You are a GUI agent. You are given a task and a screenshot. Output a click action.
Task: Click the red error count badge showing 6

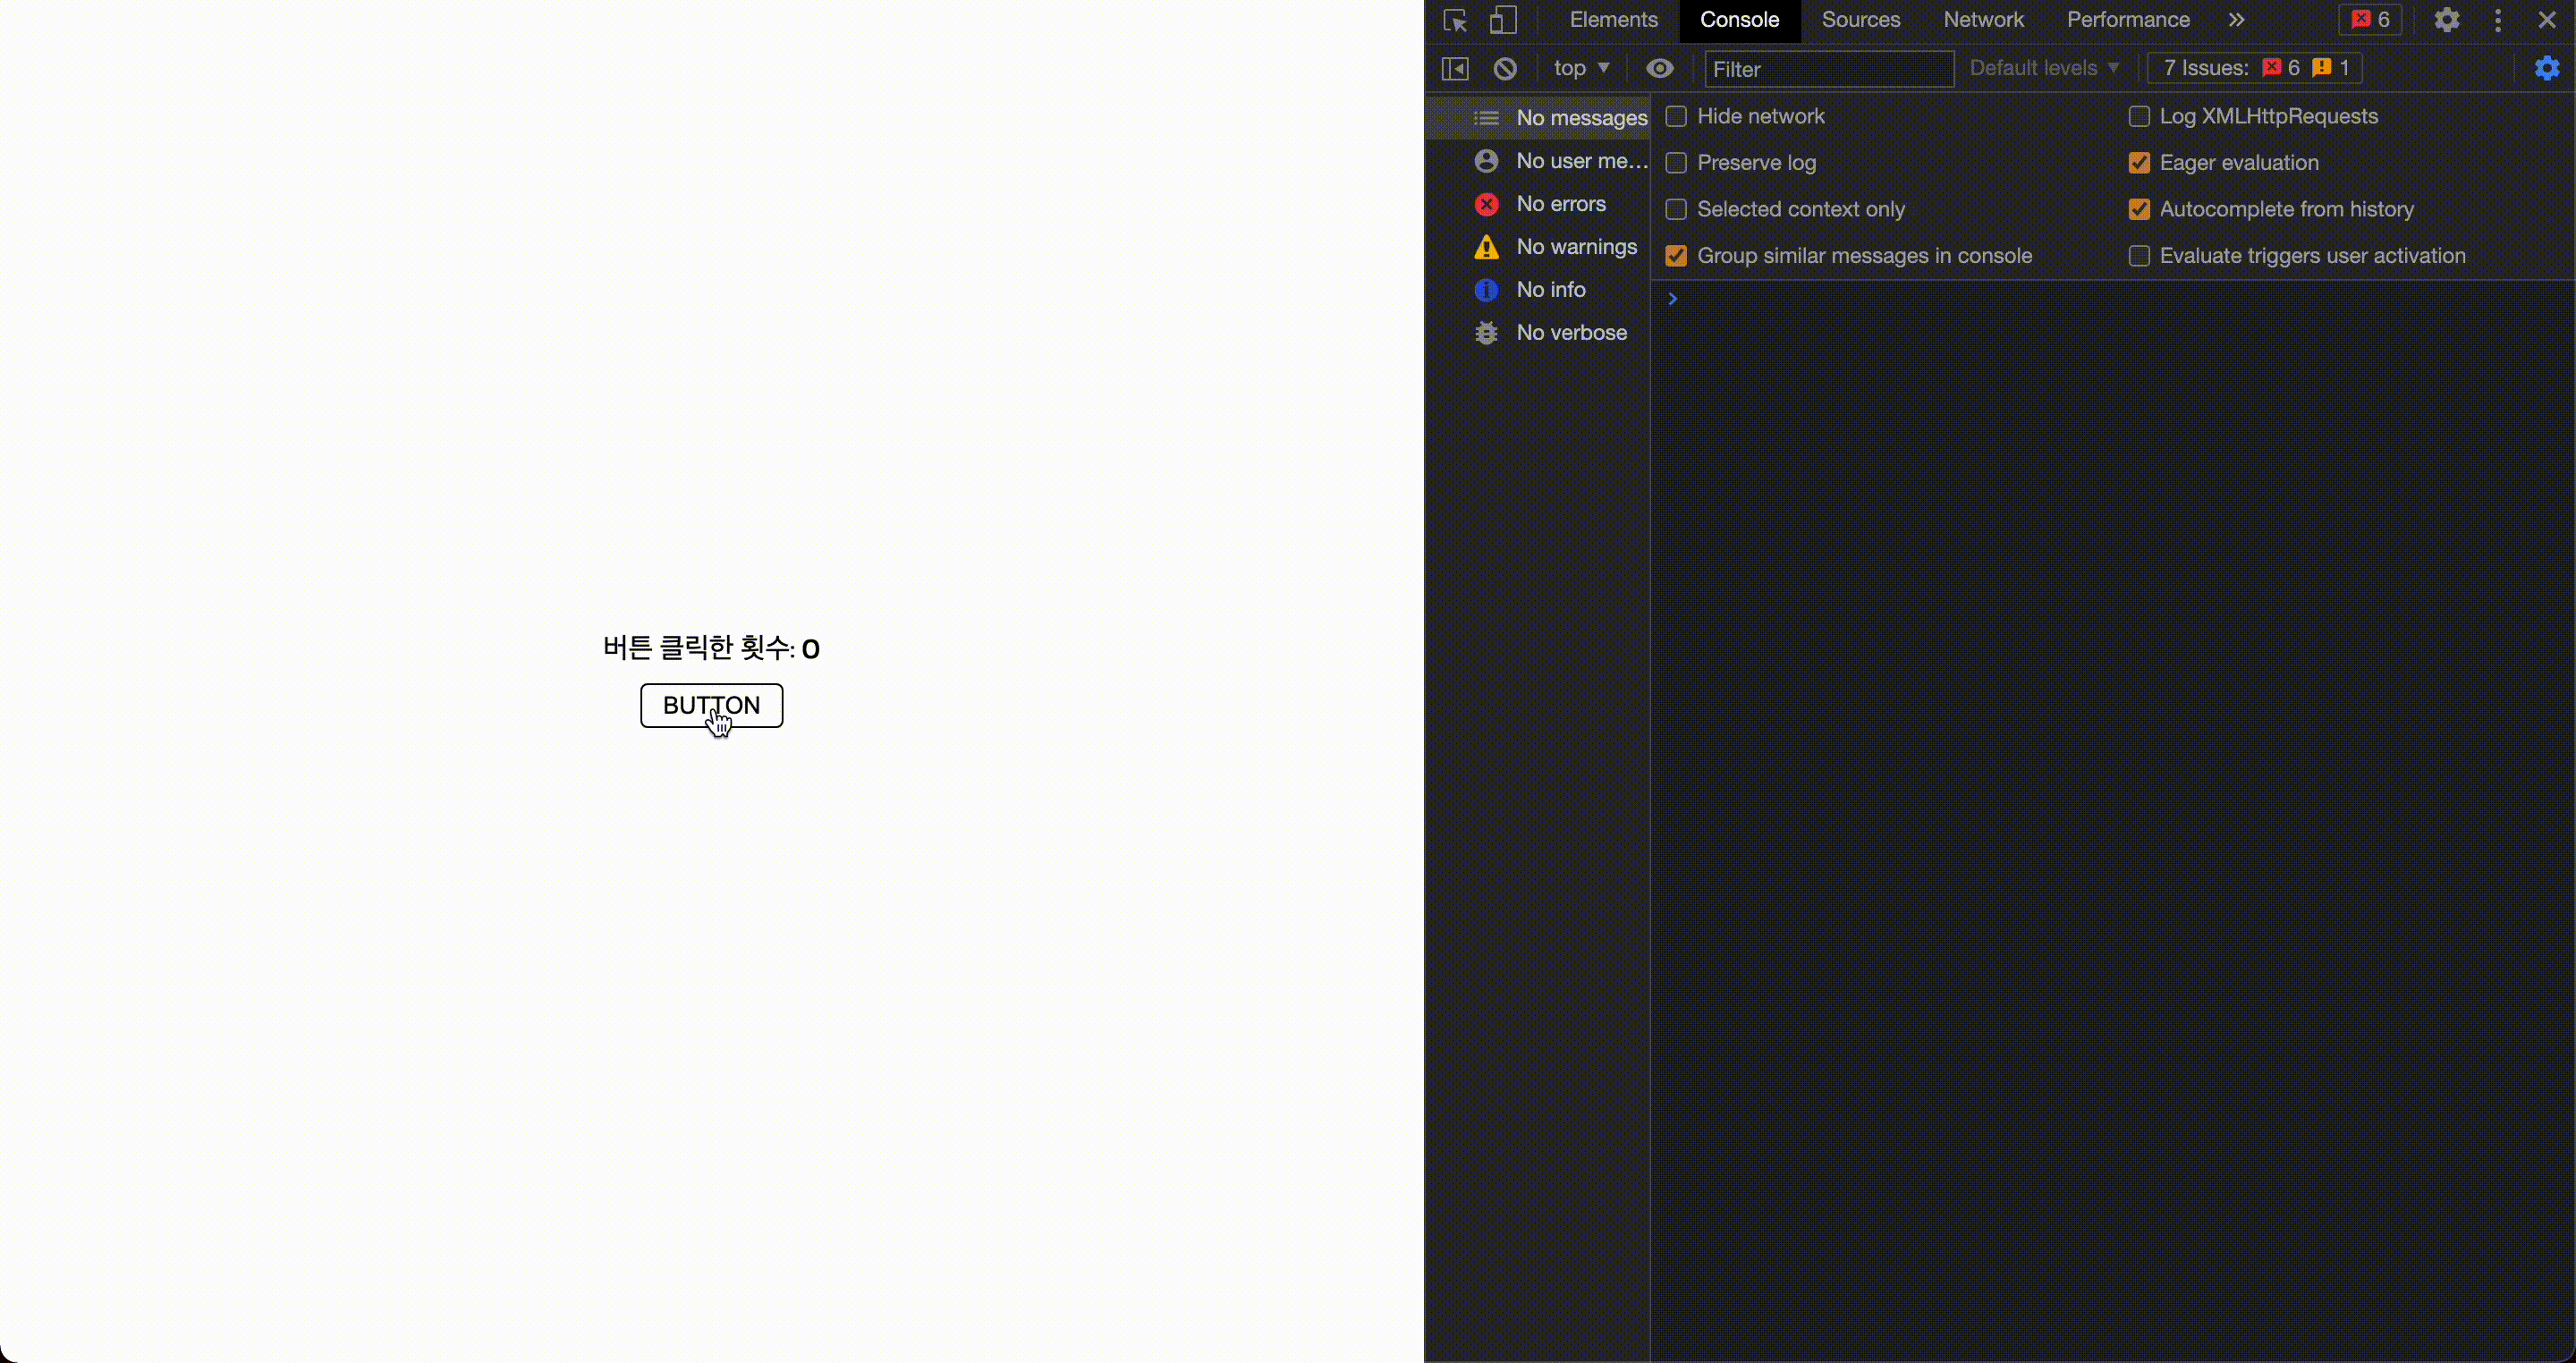pyautogui.click(x=2370, y=20)
